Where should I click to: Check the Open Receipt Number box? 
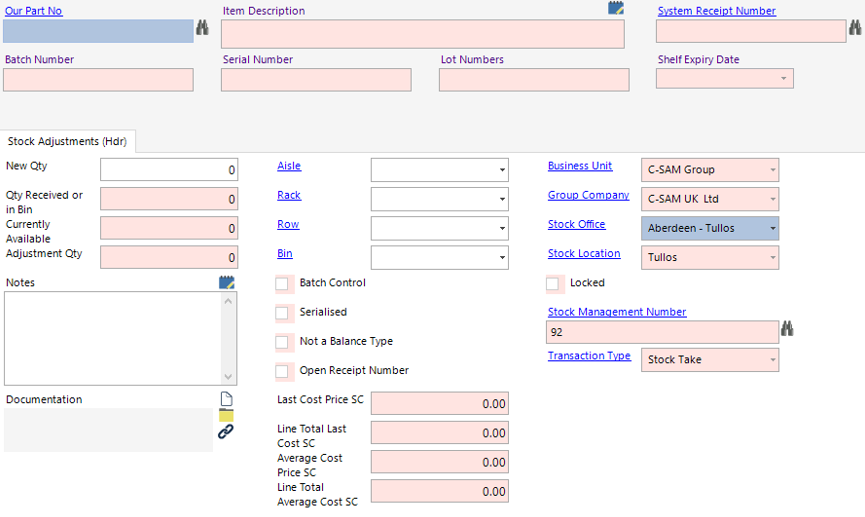(283, 371)
